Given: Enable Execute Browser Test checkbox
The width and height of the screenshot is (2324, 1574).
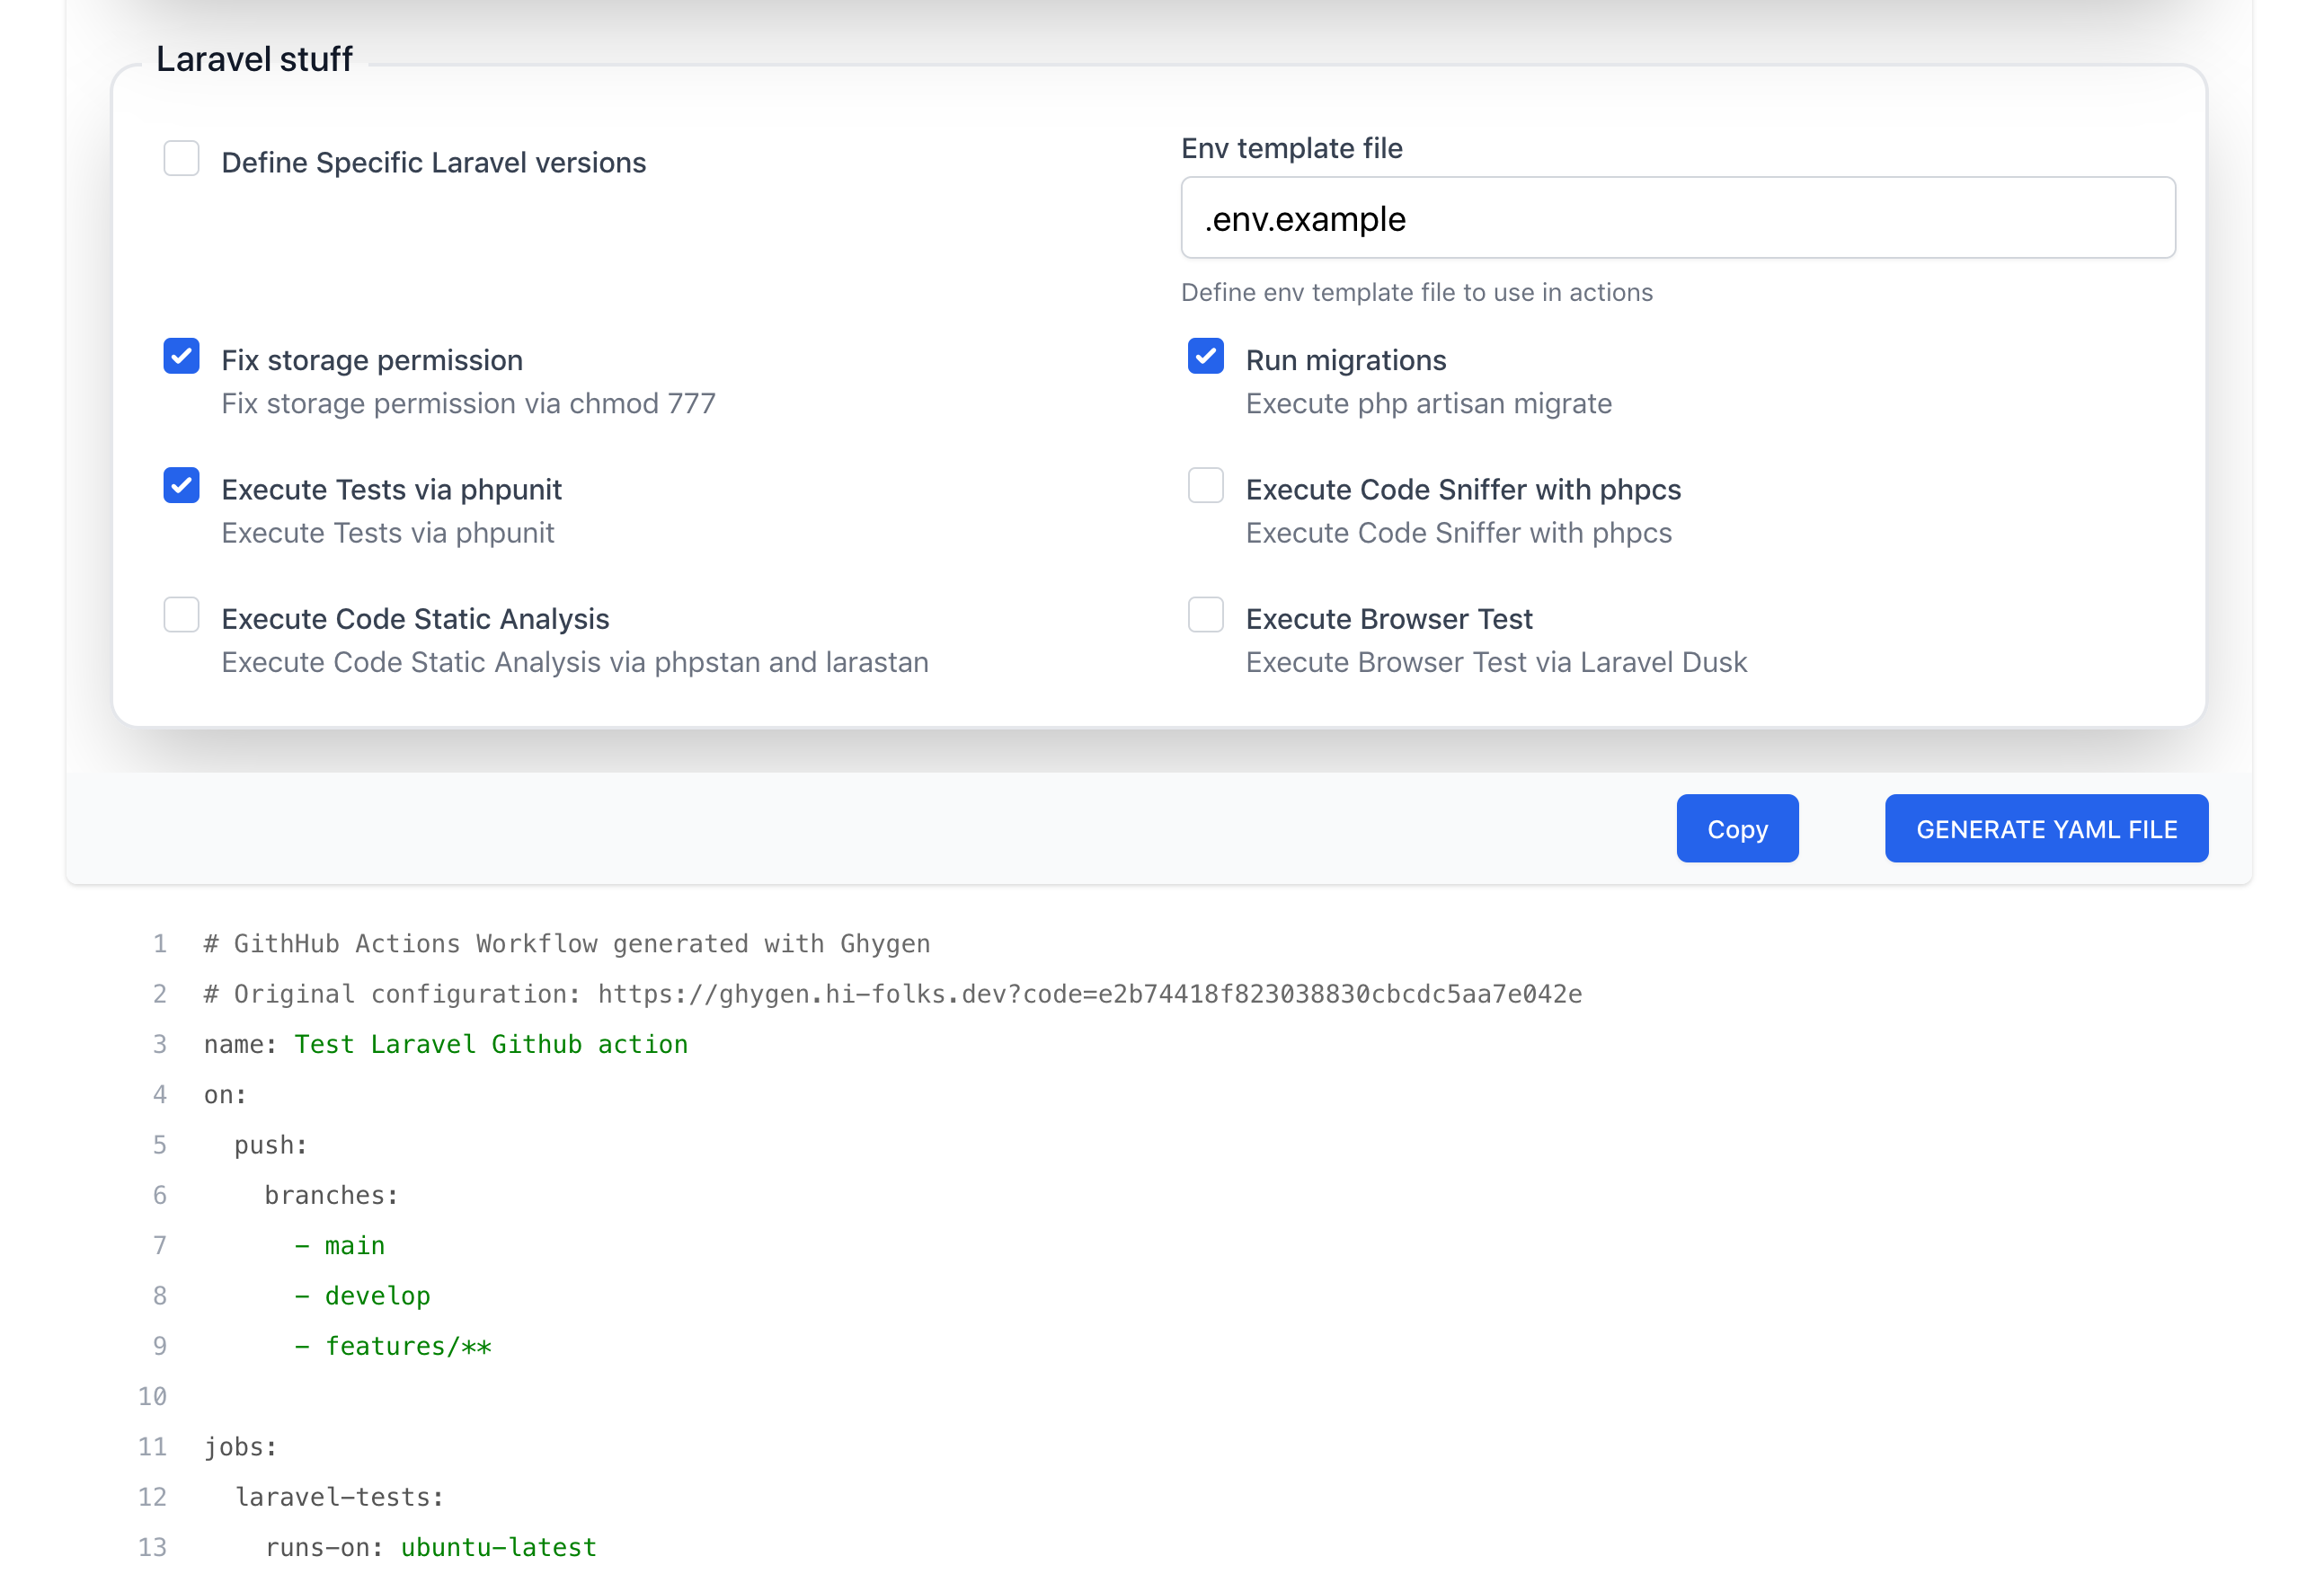Looking at the screenshot, I should (x=1206, y=615).
